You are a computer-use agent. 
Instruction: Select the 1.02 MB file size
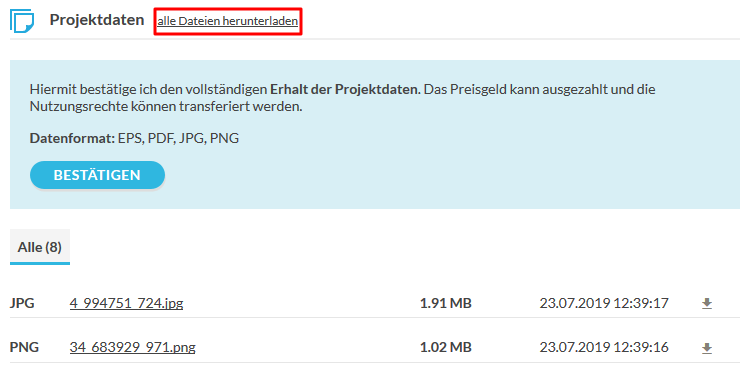(x=445, y=348)
